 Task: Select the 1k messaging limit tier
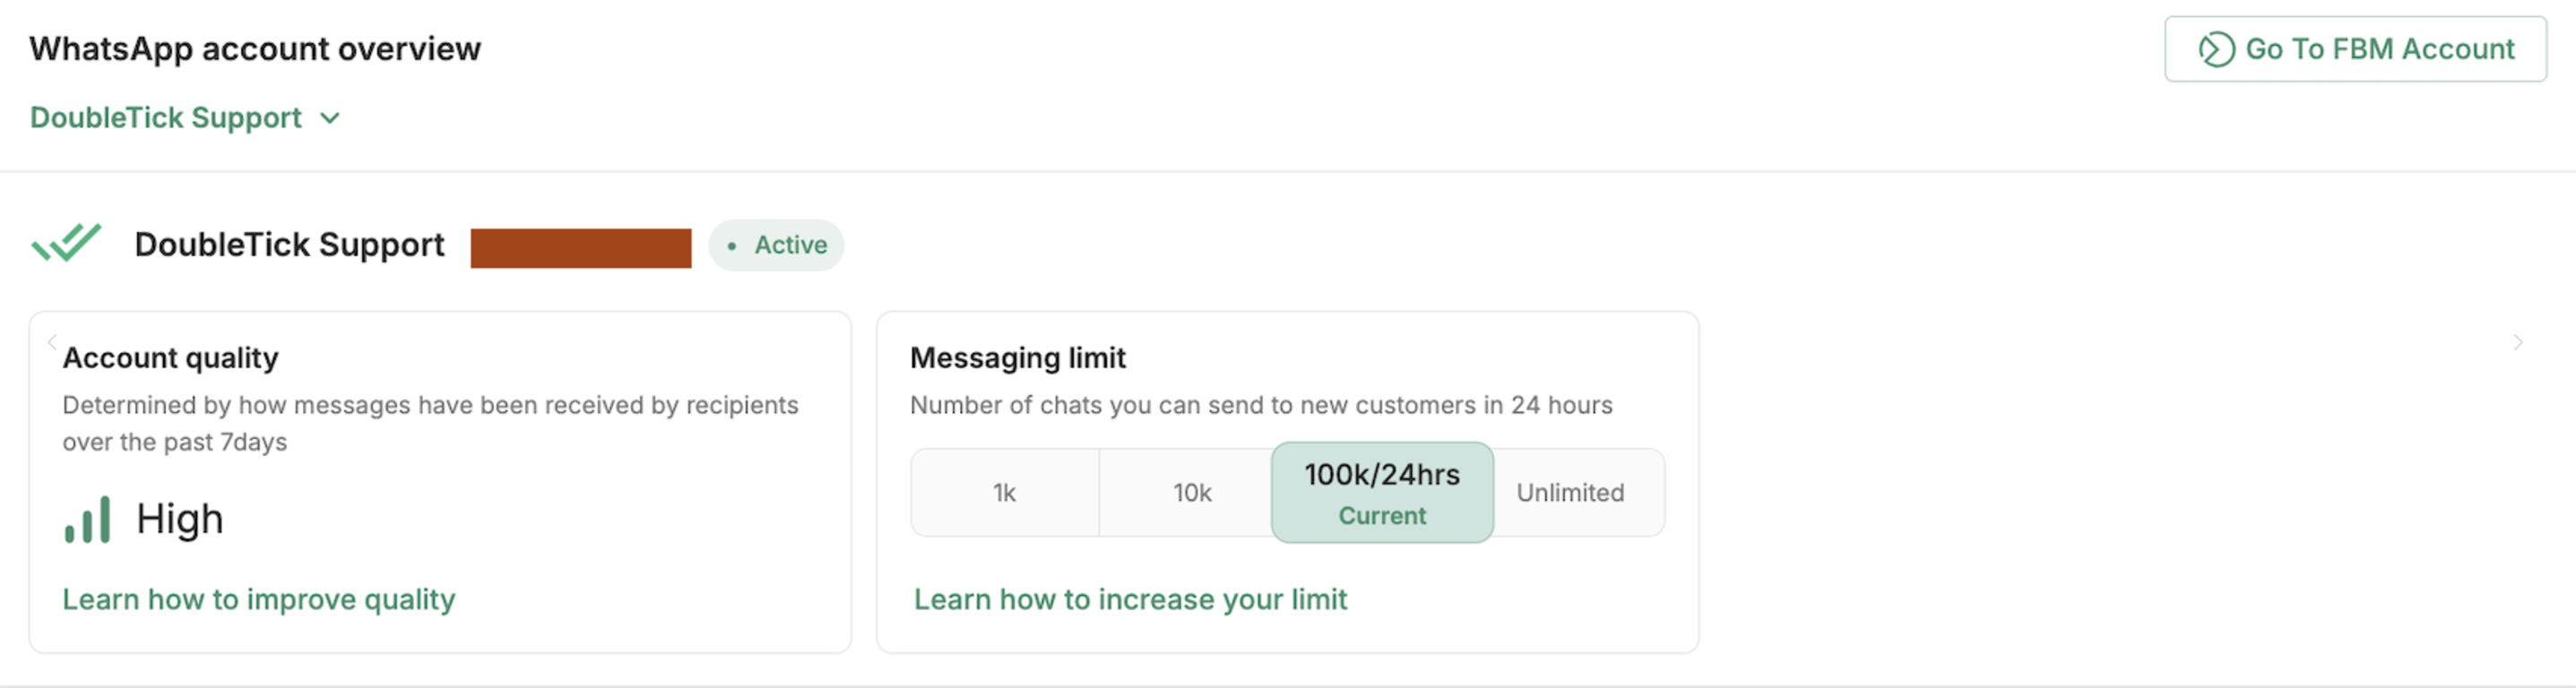coord(1004,493)
